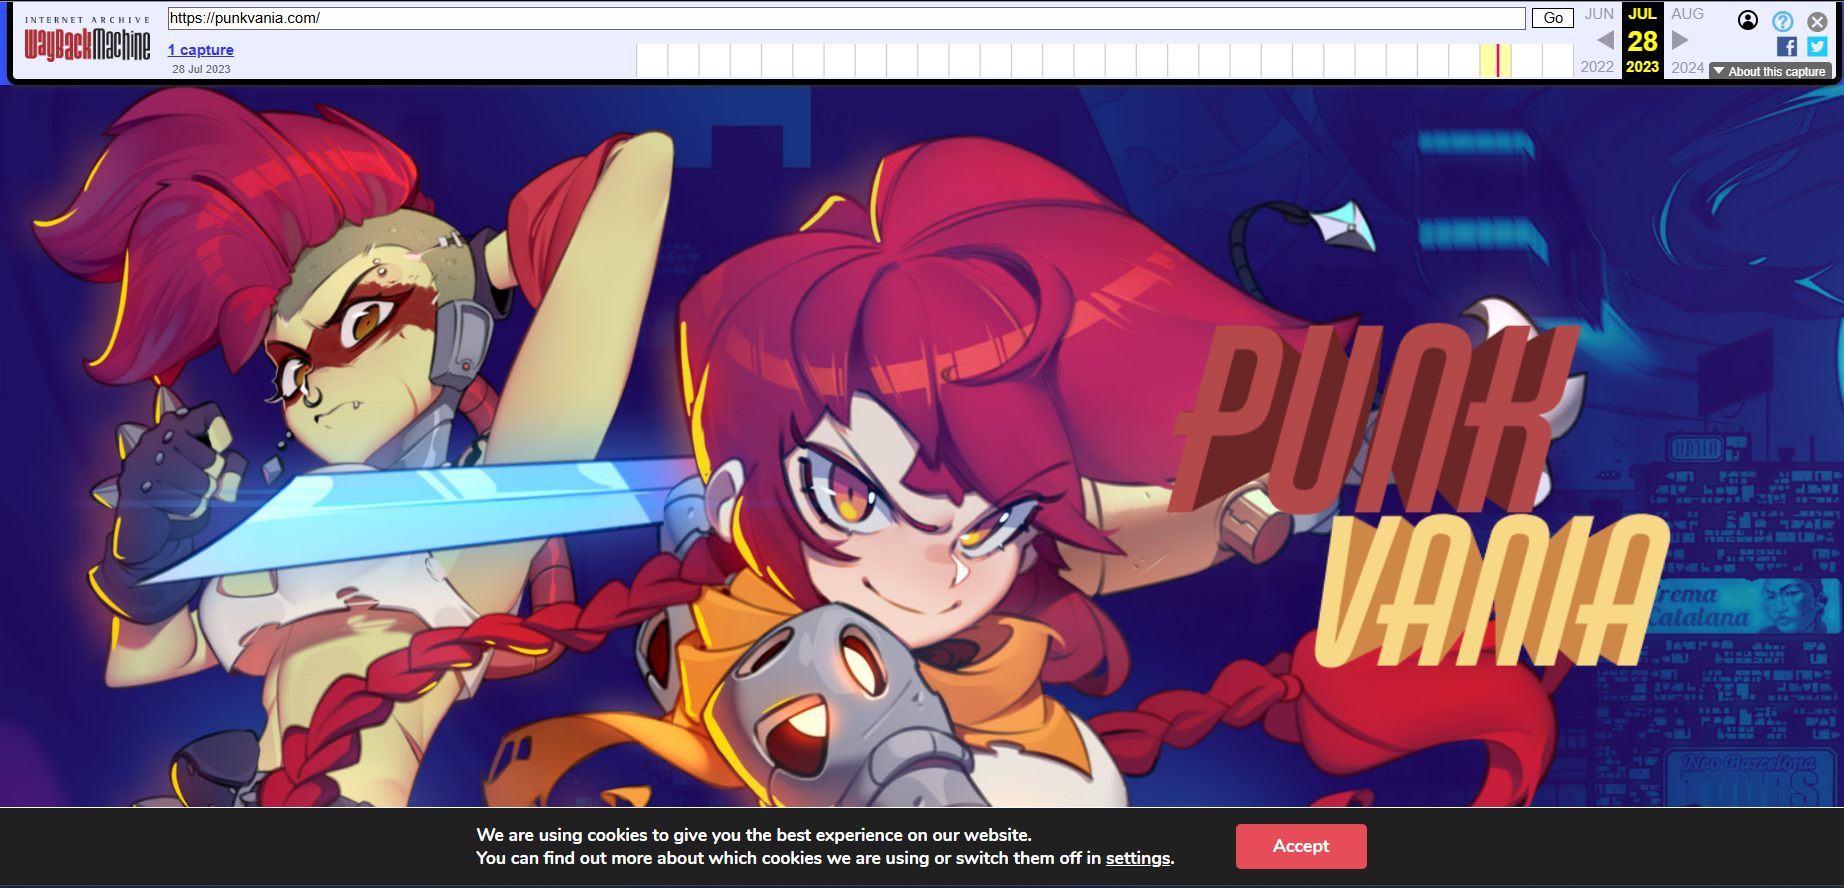Image resolution: width=1844 pixels, height=888 pixels.
Task: Jump to year 2024
Action: [x=1687, y=67]
